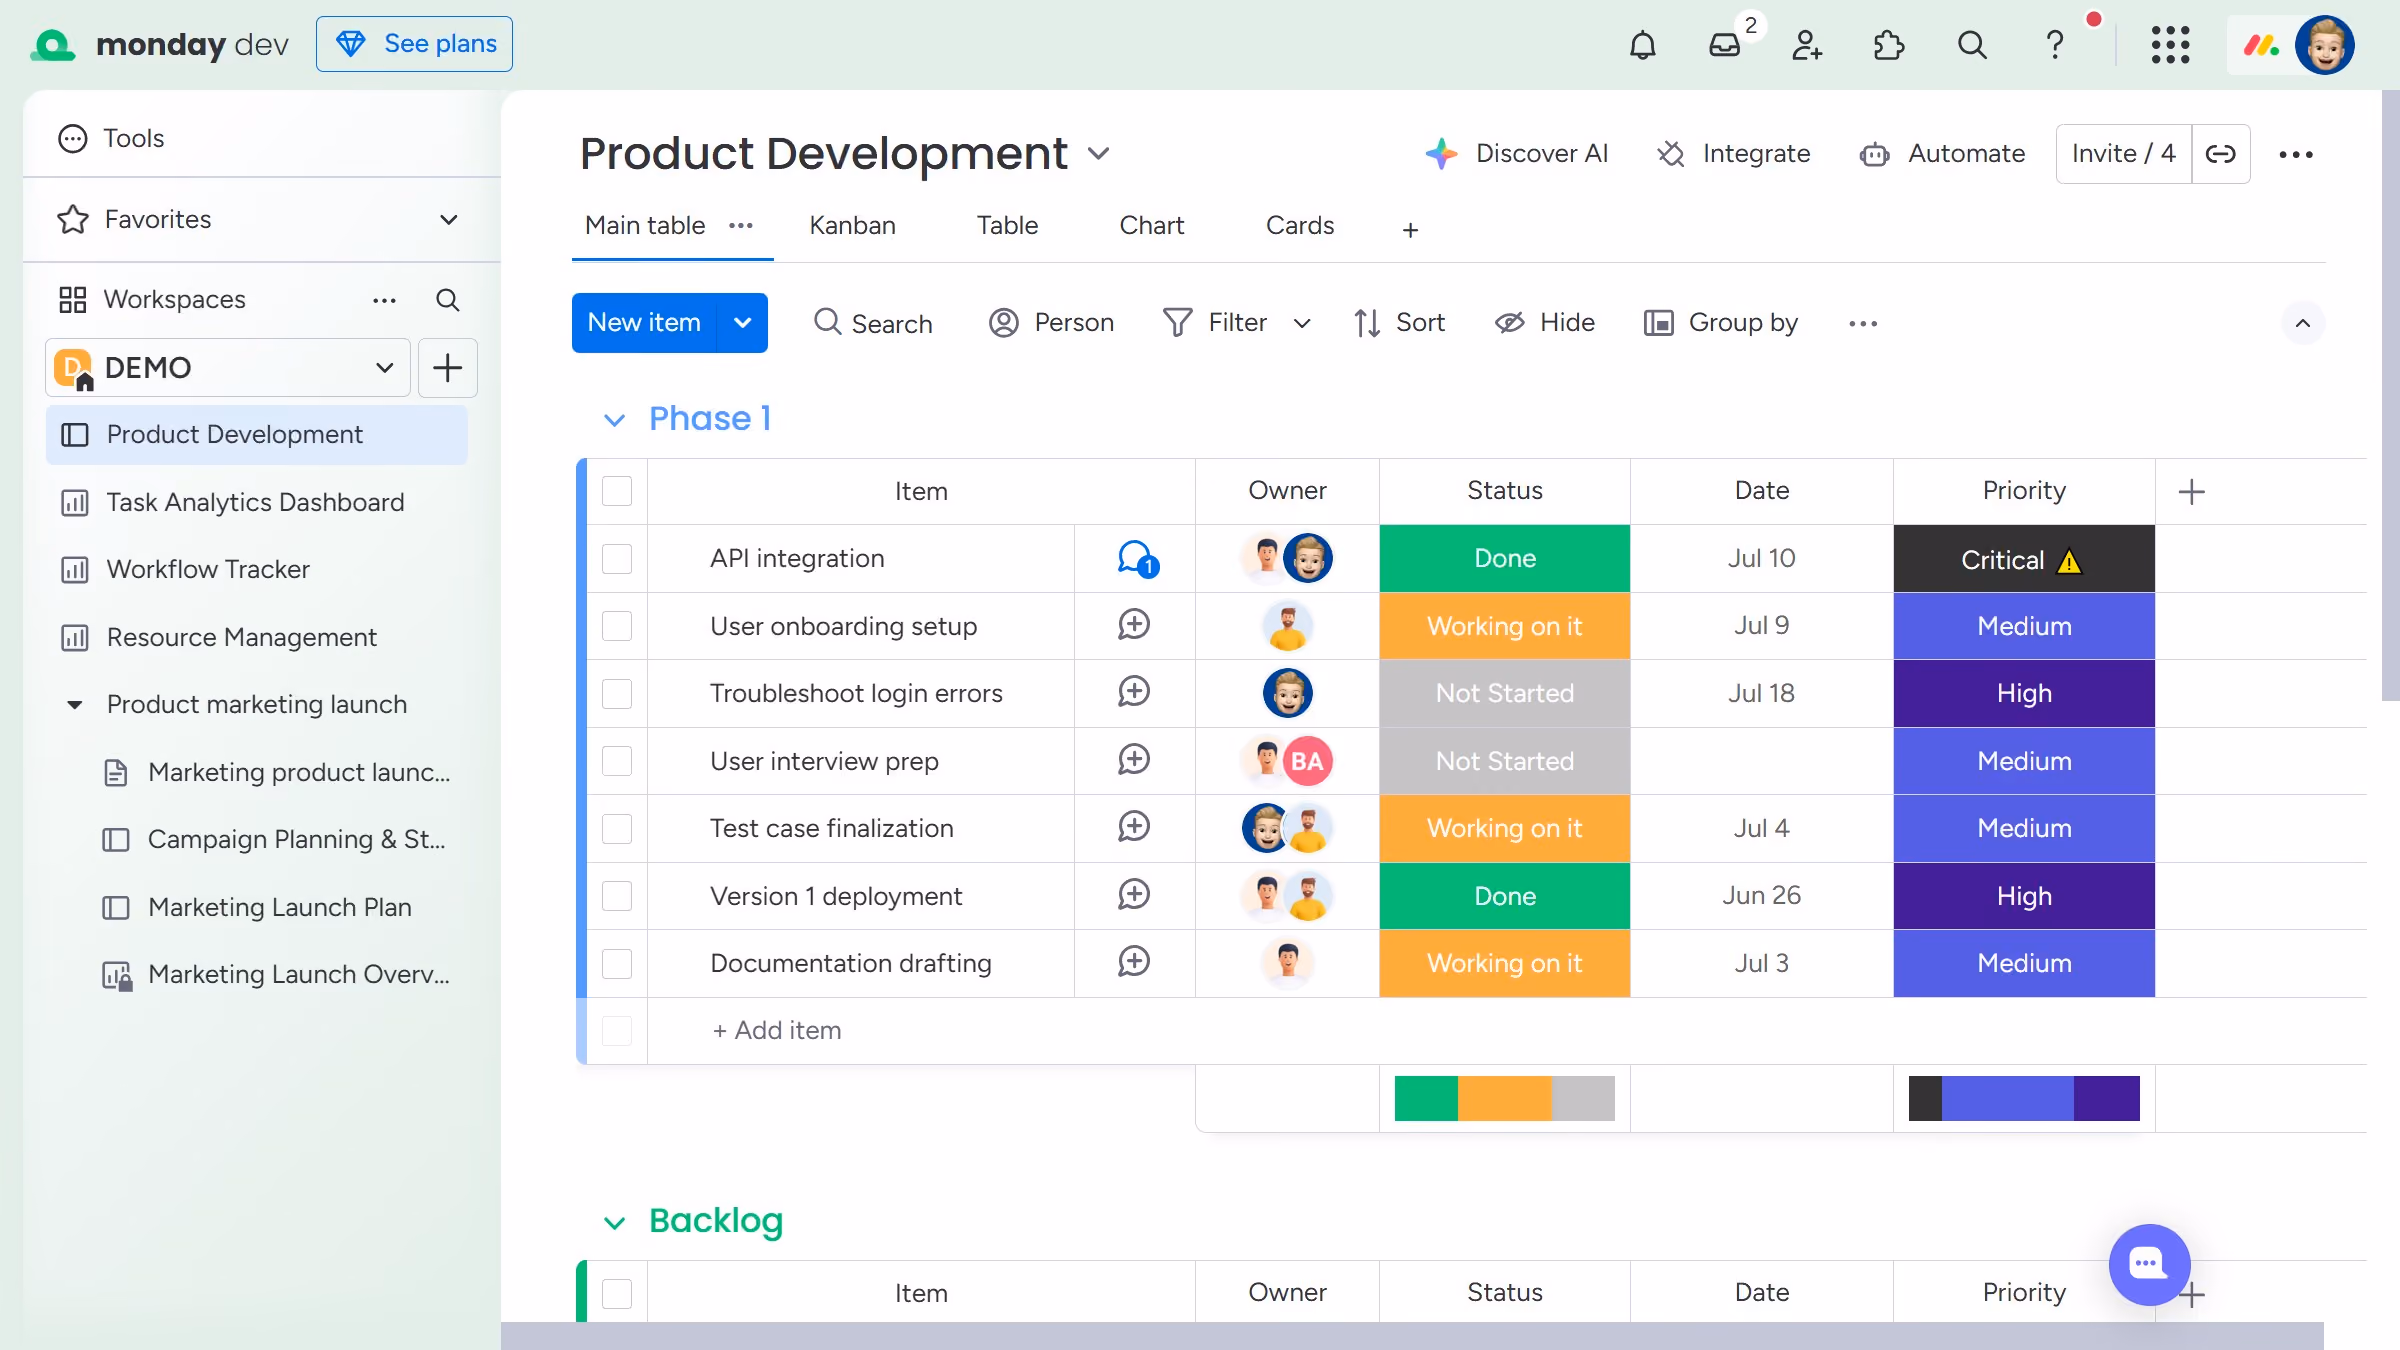Open the user profile avatar menu
Viewport: 2400px width, 1350px height.
[2324, 45]
